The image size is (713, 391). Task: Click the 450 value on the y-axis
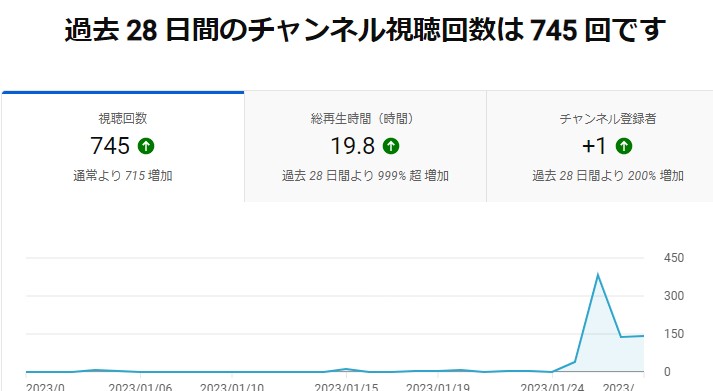pyautogui.click(x=673, y=258)
